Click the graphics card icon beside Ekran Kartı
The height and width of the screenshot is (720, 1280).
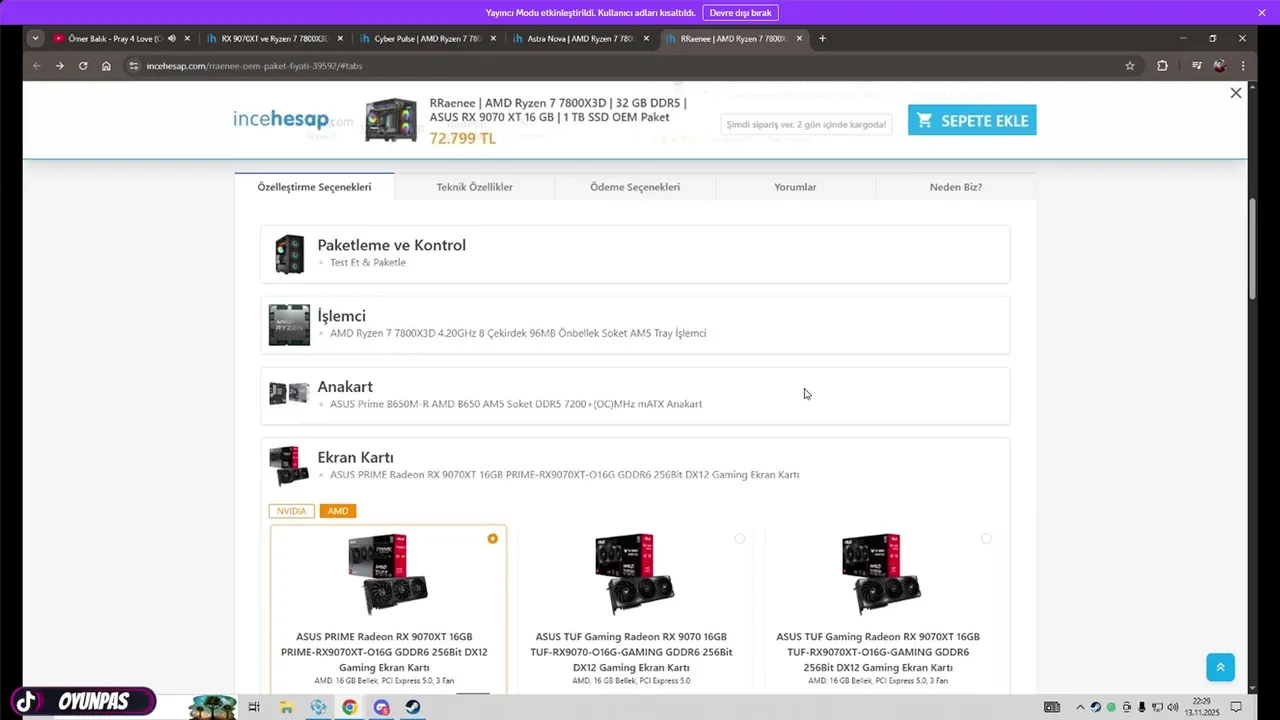click(289, 466)
